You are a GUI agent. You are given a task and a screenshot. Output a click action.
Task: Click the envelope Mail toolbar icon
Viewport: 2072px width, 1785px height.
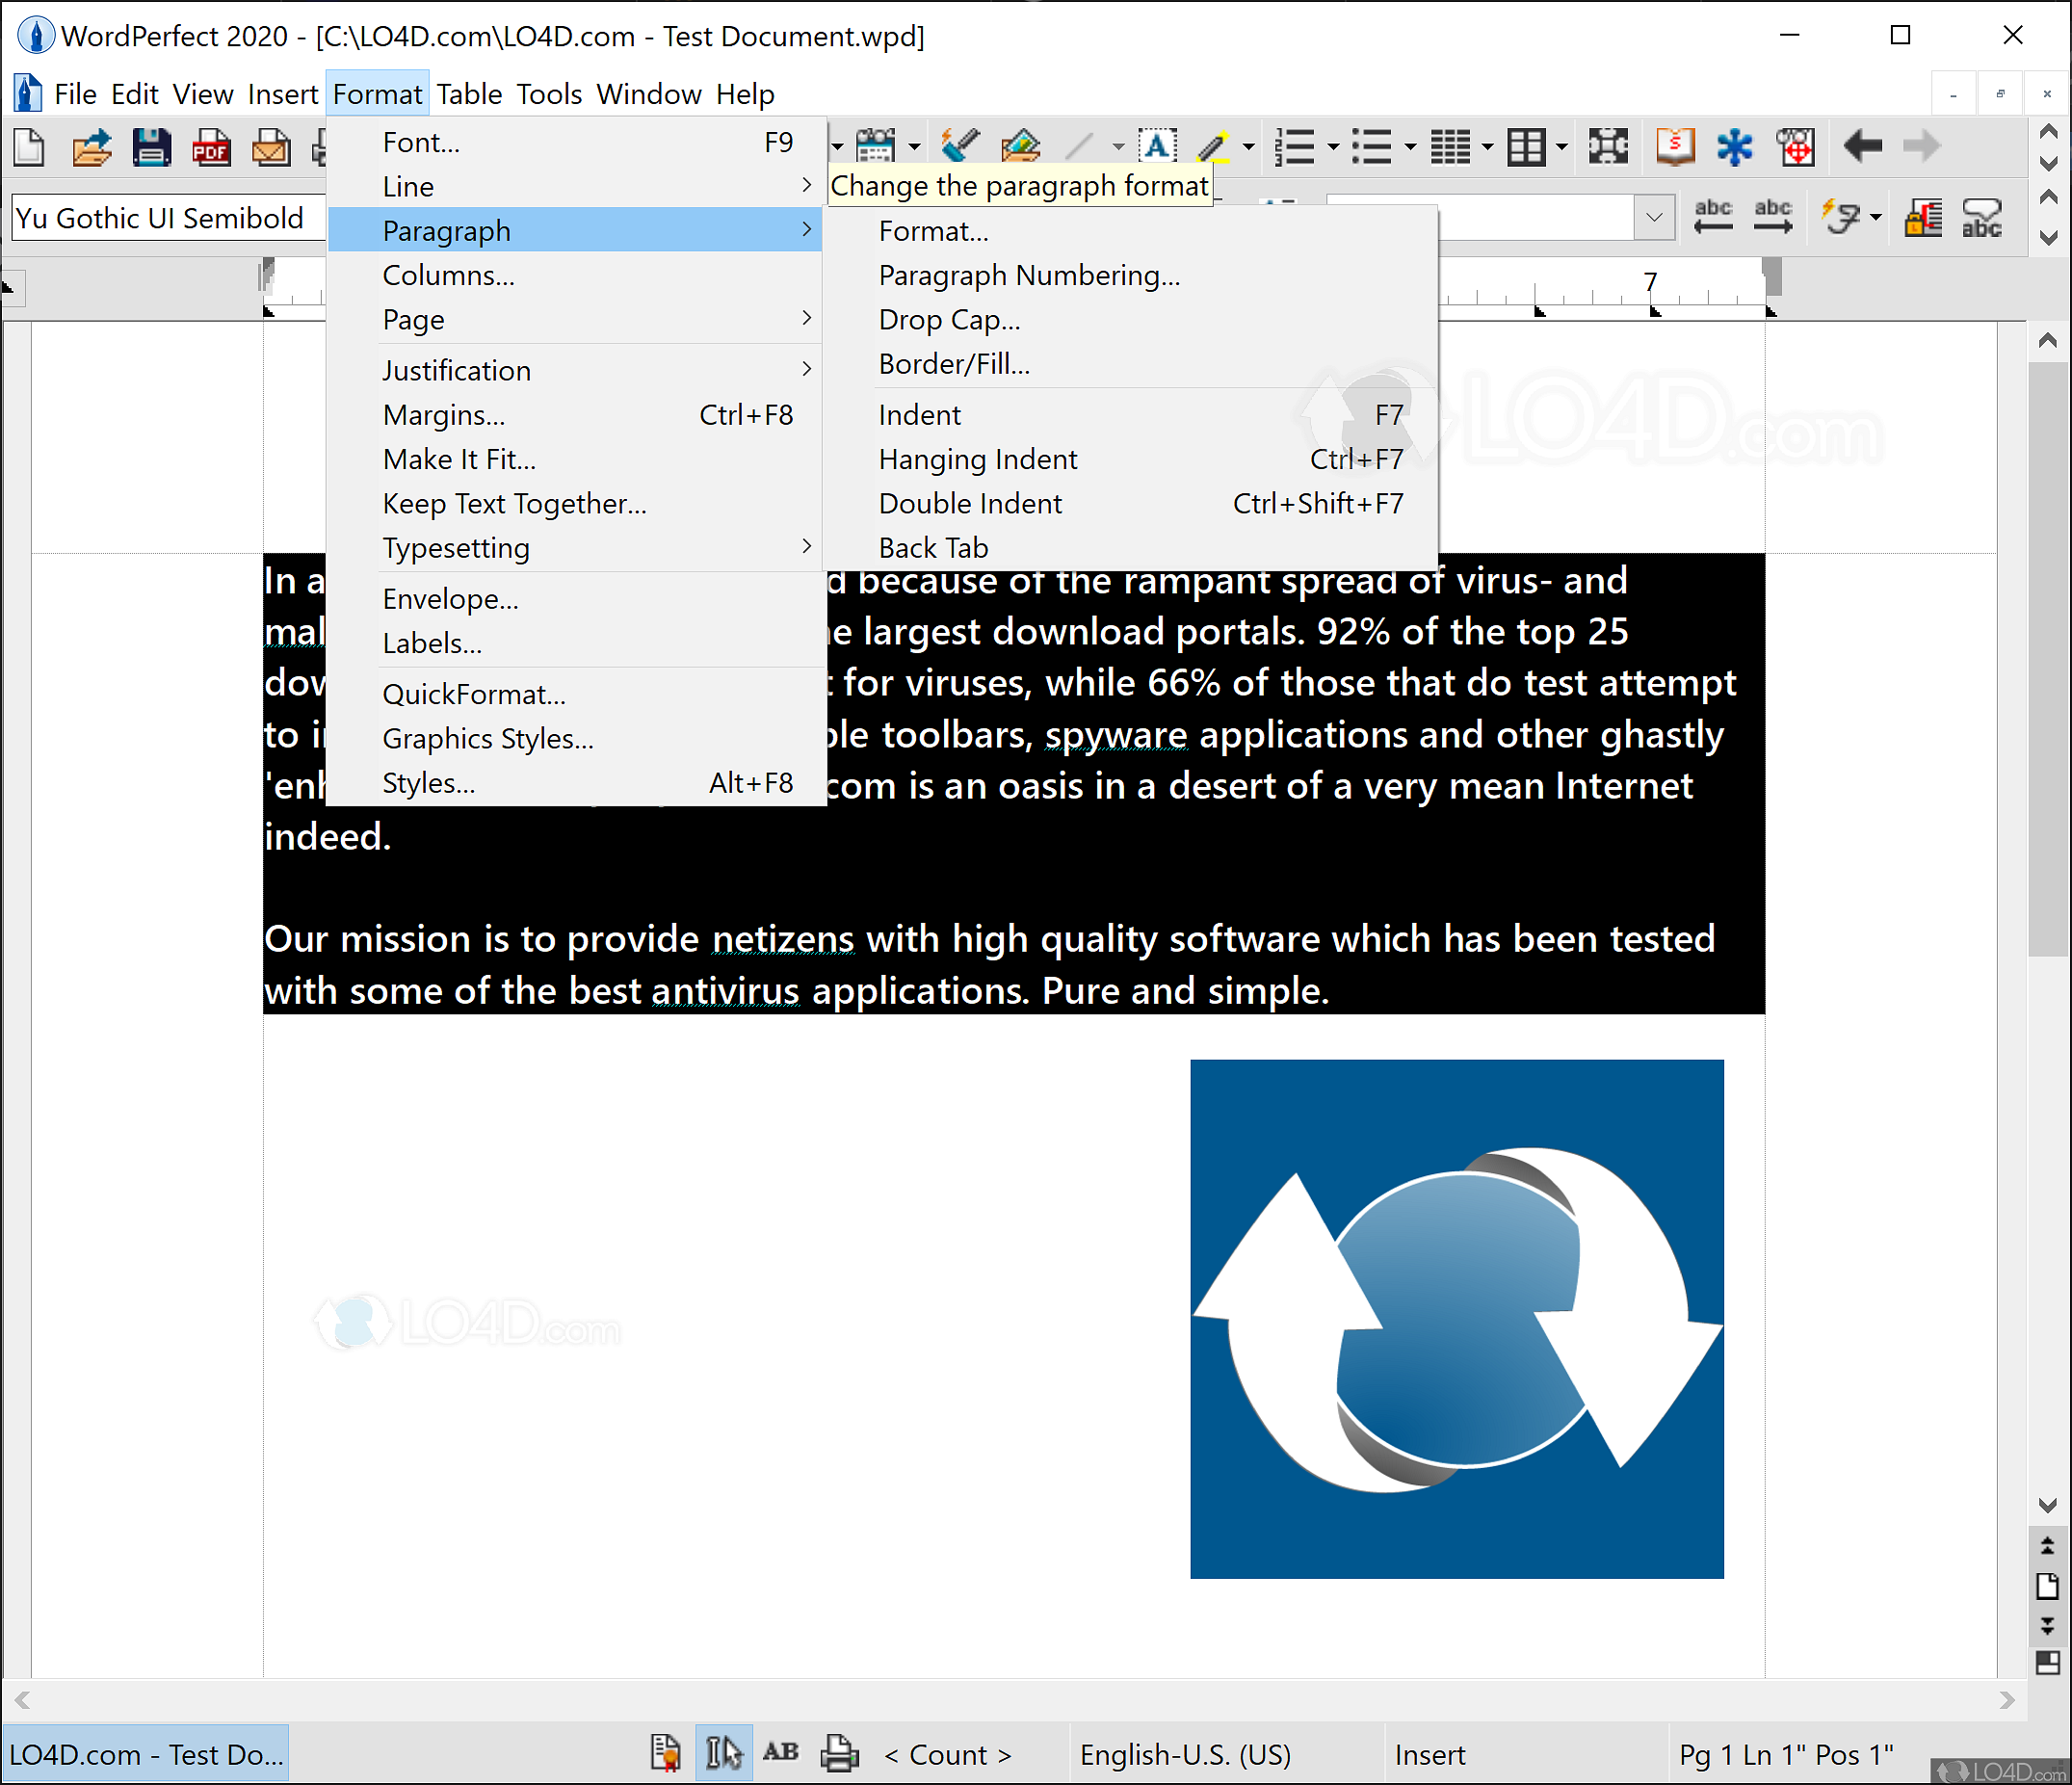click(271, 148)
